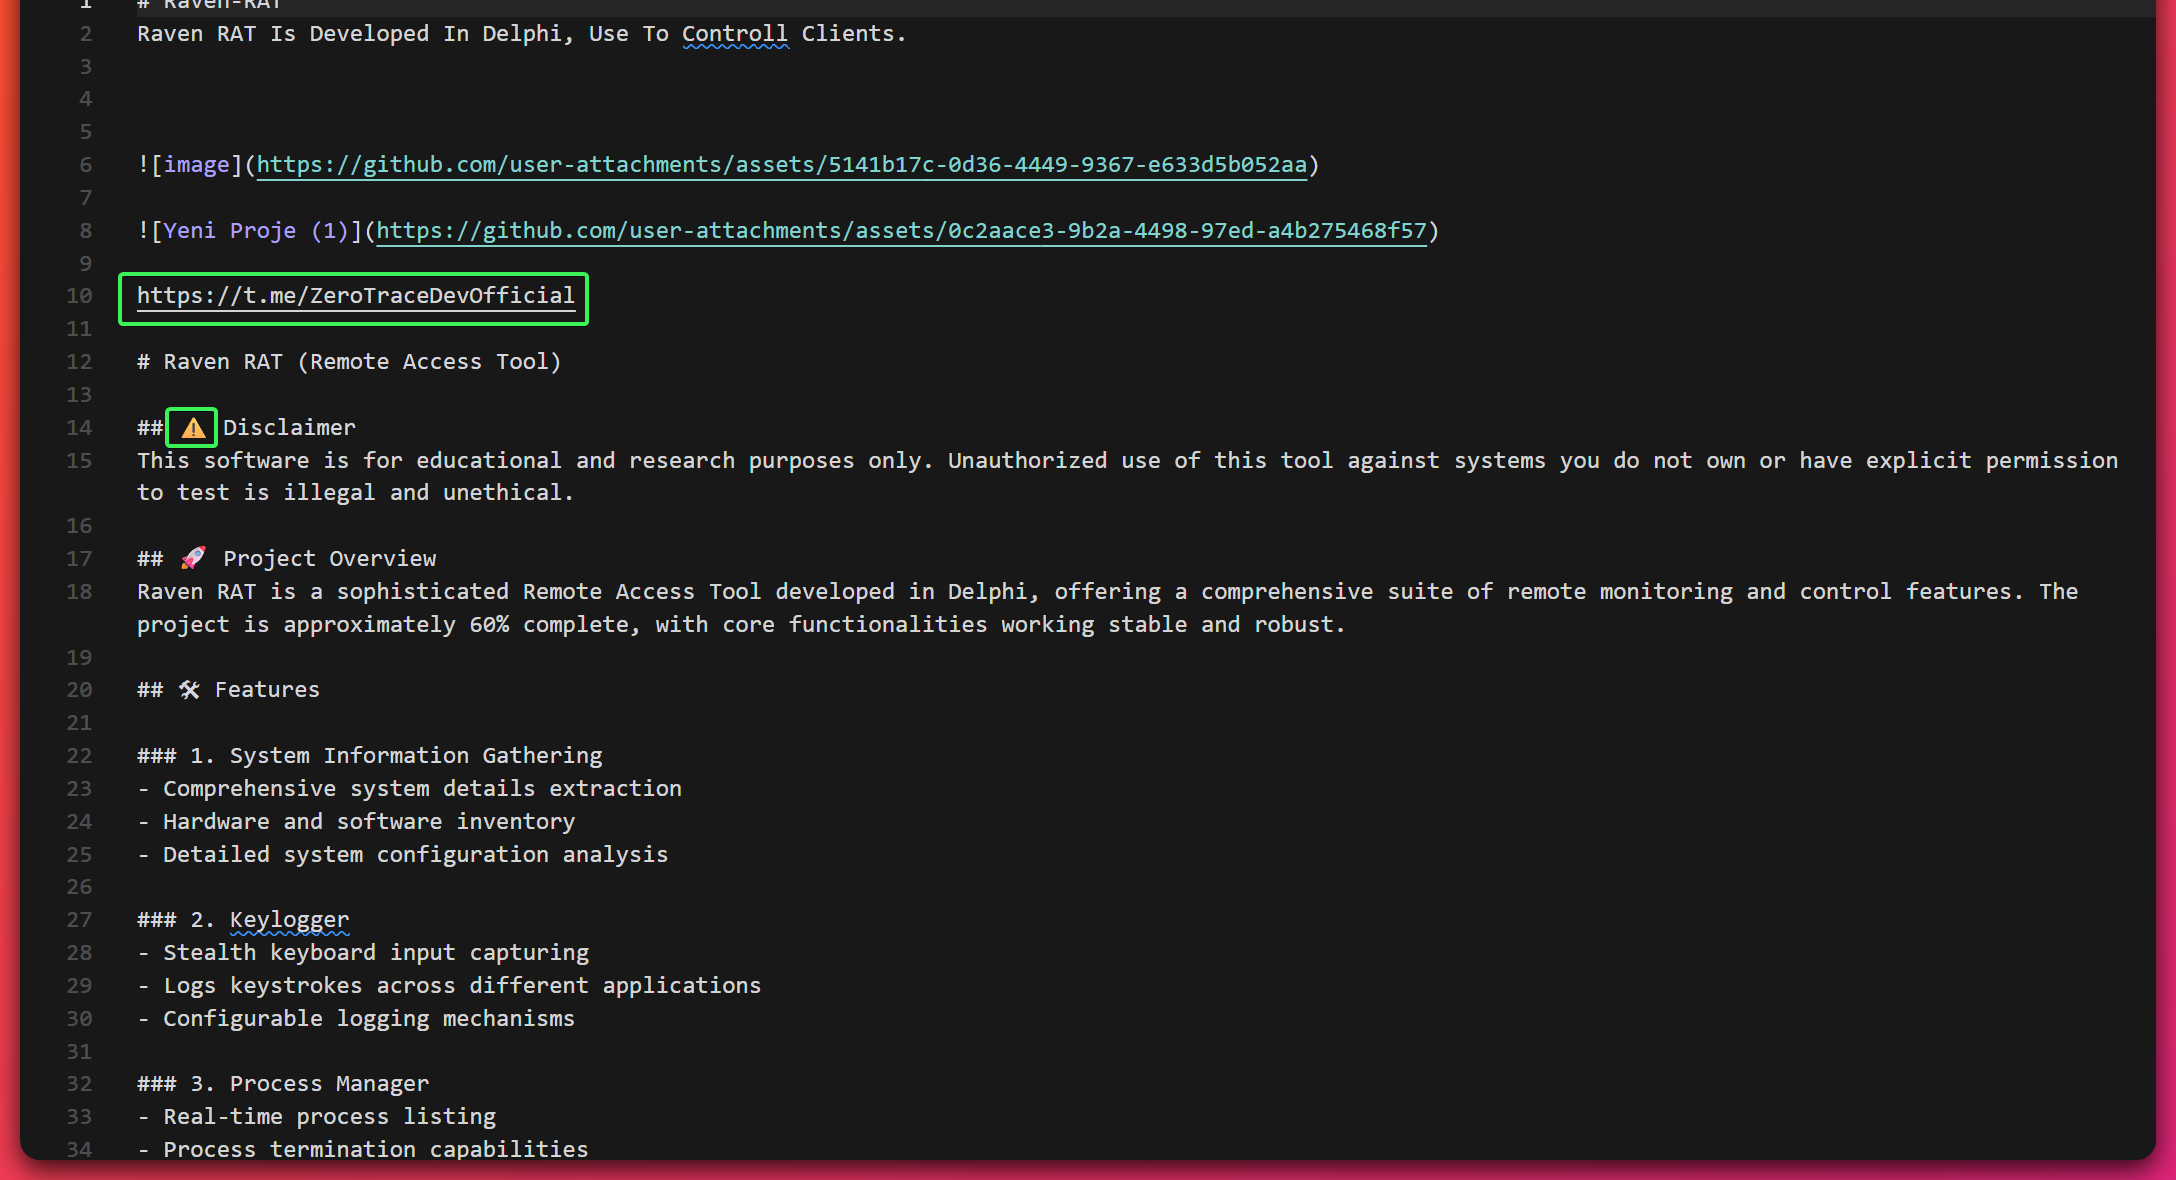Click the warning emoji before Disclaimer
2176x1180 pixels.
(193, 428)
